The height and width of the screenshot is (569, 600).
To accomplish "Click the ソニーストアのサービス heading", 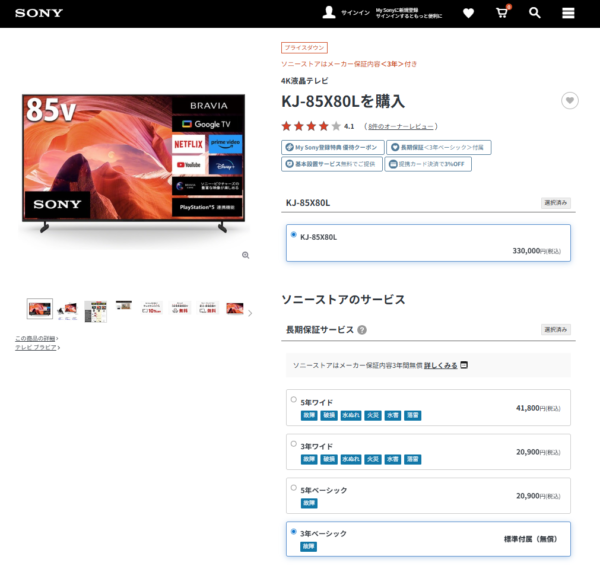I will pos(343,300).
